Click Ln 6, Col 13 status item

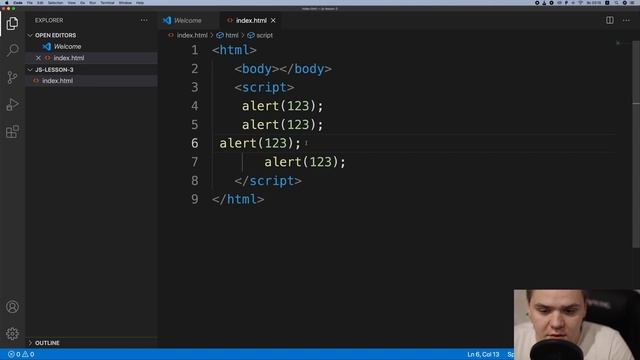(x=483, y=354)
